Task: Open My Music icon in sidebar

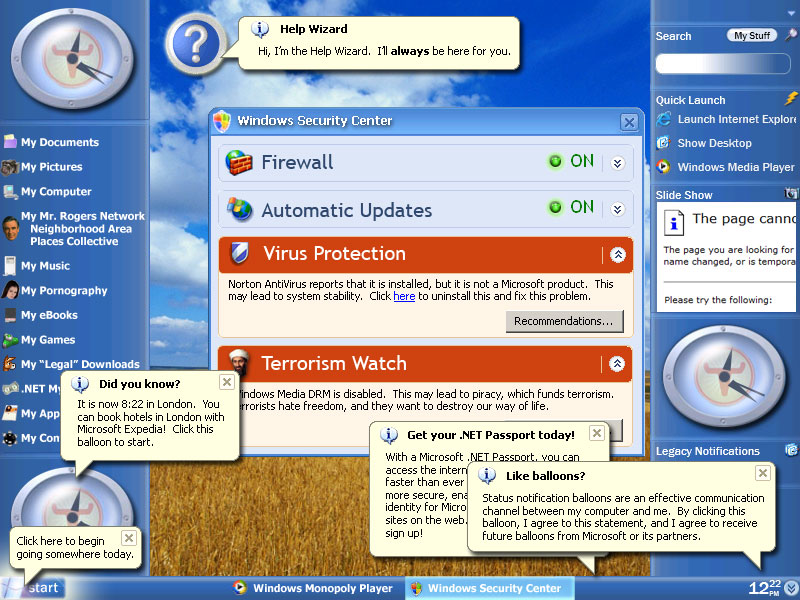Action: [x=10, y=266]
